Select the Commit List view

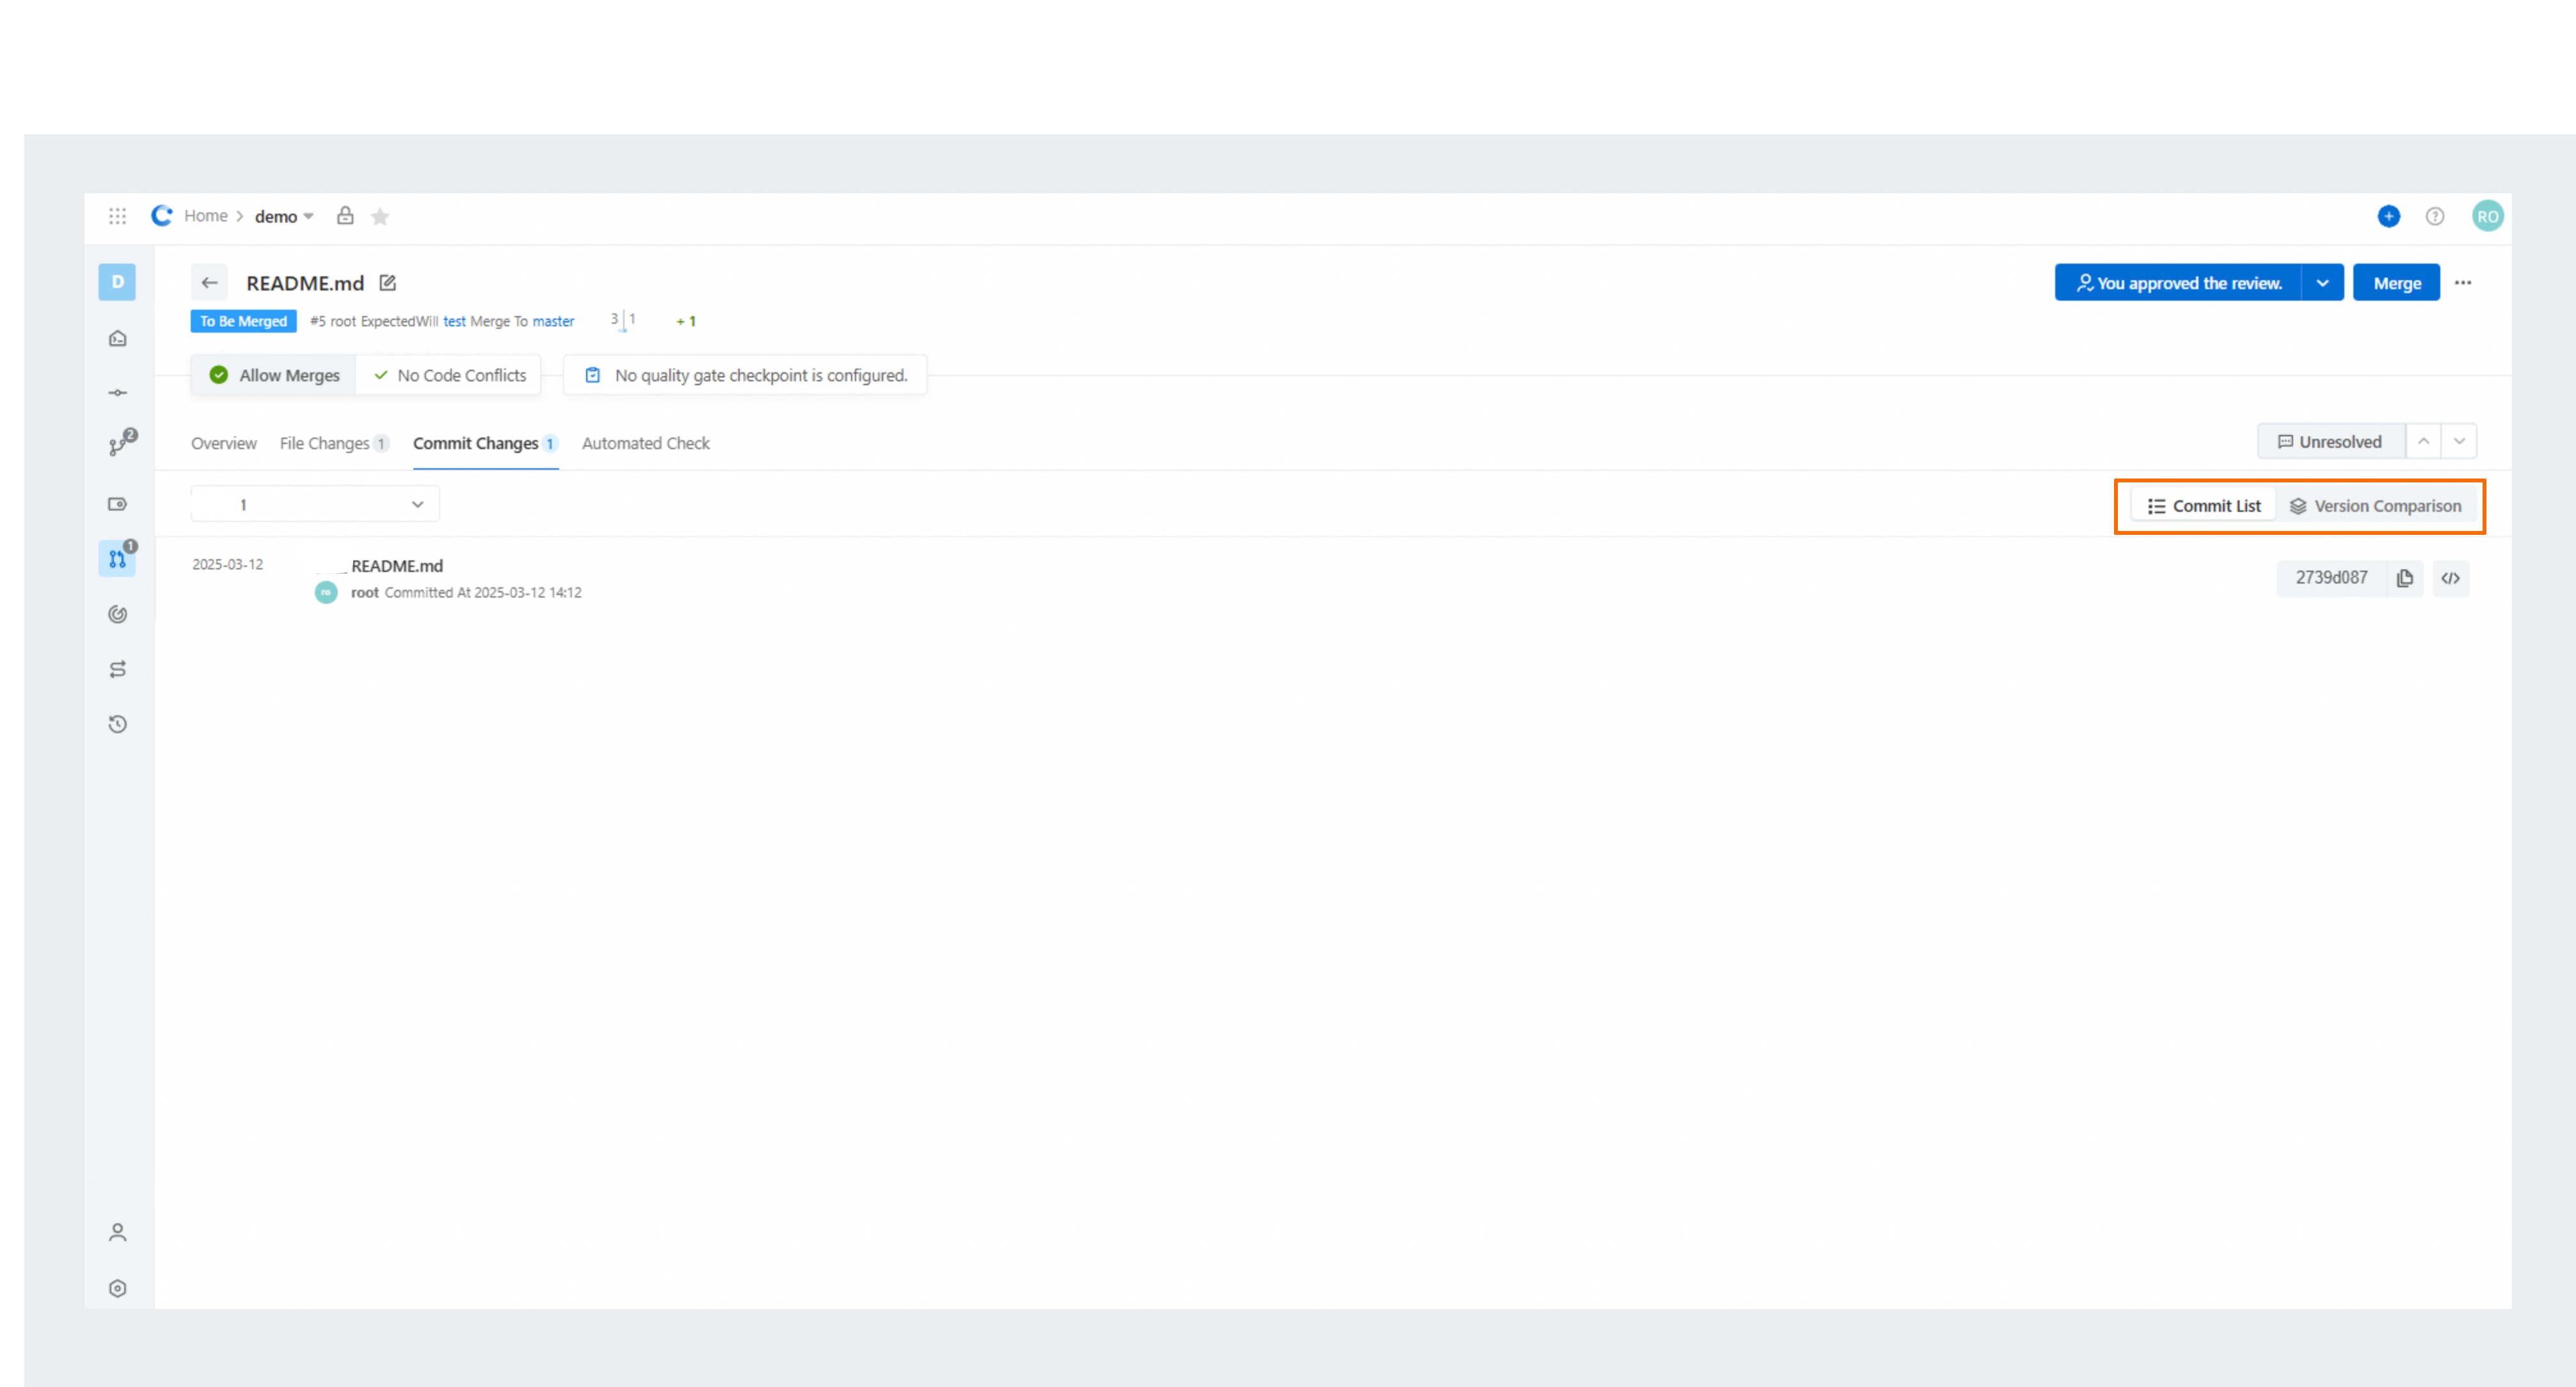pos(2204,505)
